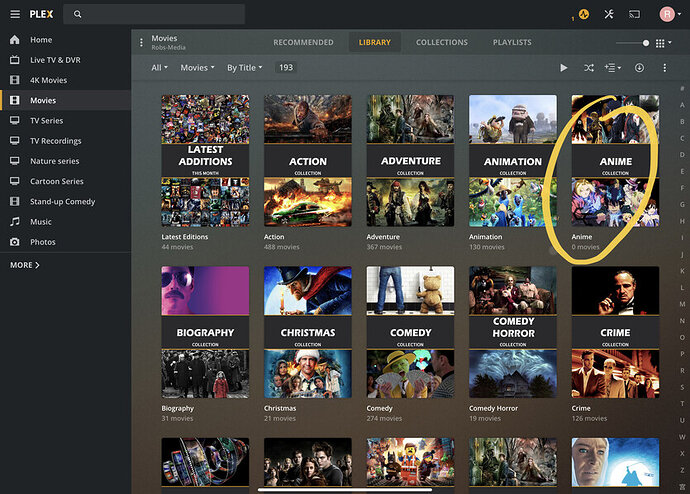Open the All filter dropdown
Image resolution: width=690 pixels, height=494 pixels.
pyautogui.click(x=159, y=68)
